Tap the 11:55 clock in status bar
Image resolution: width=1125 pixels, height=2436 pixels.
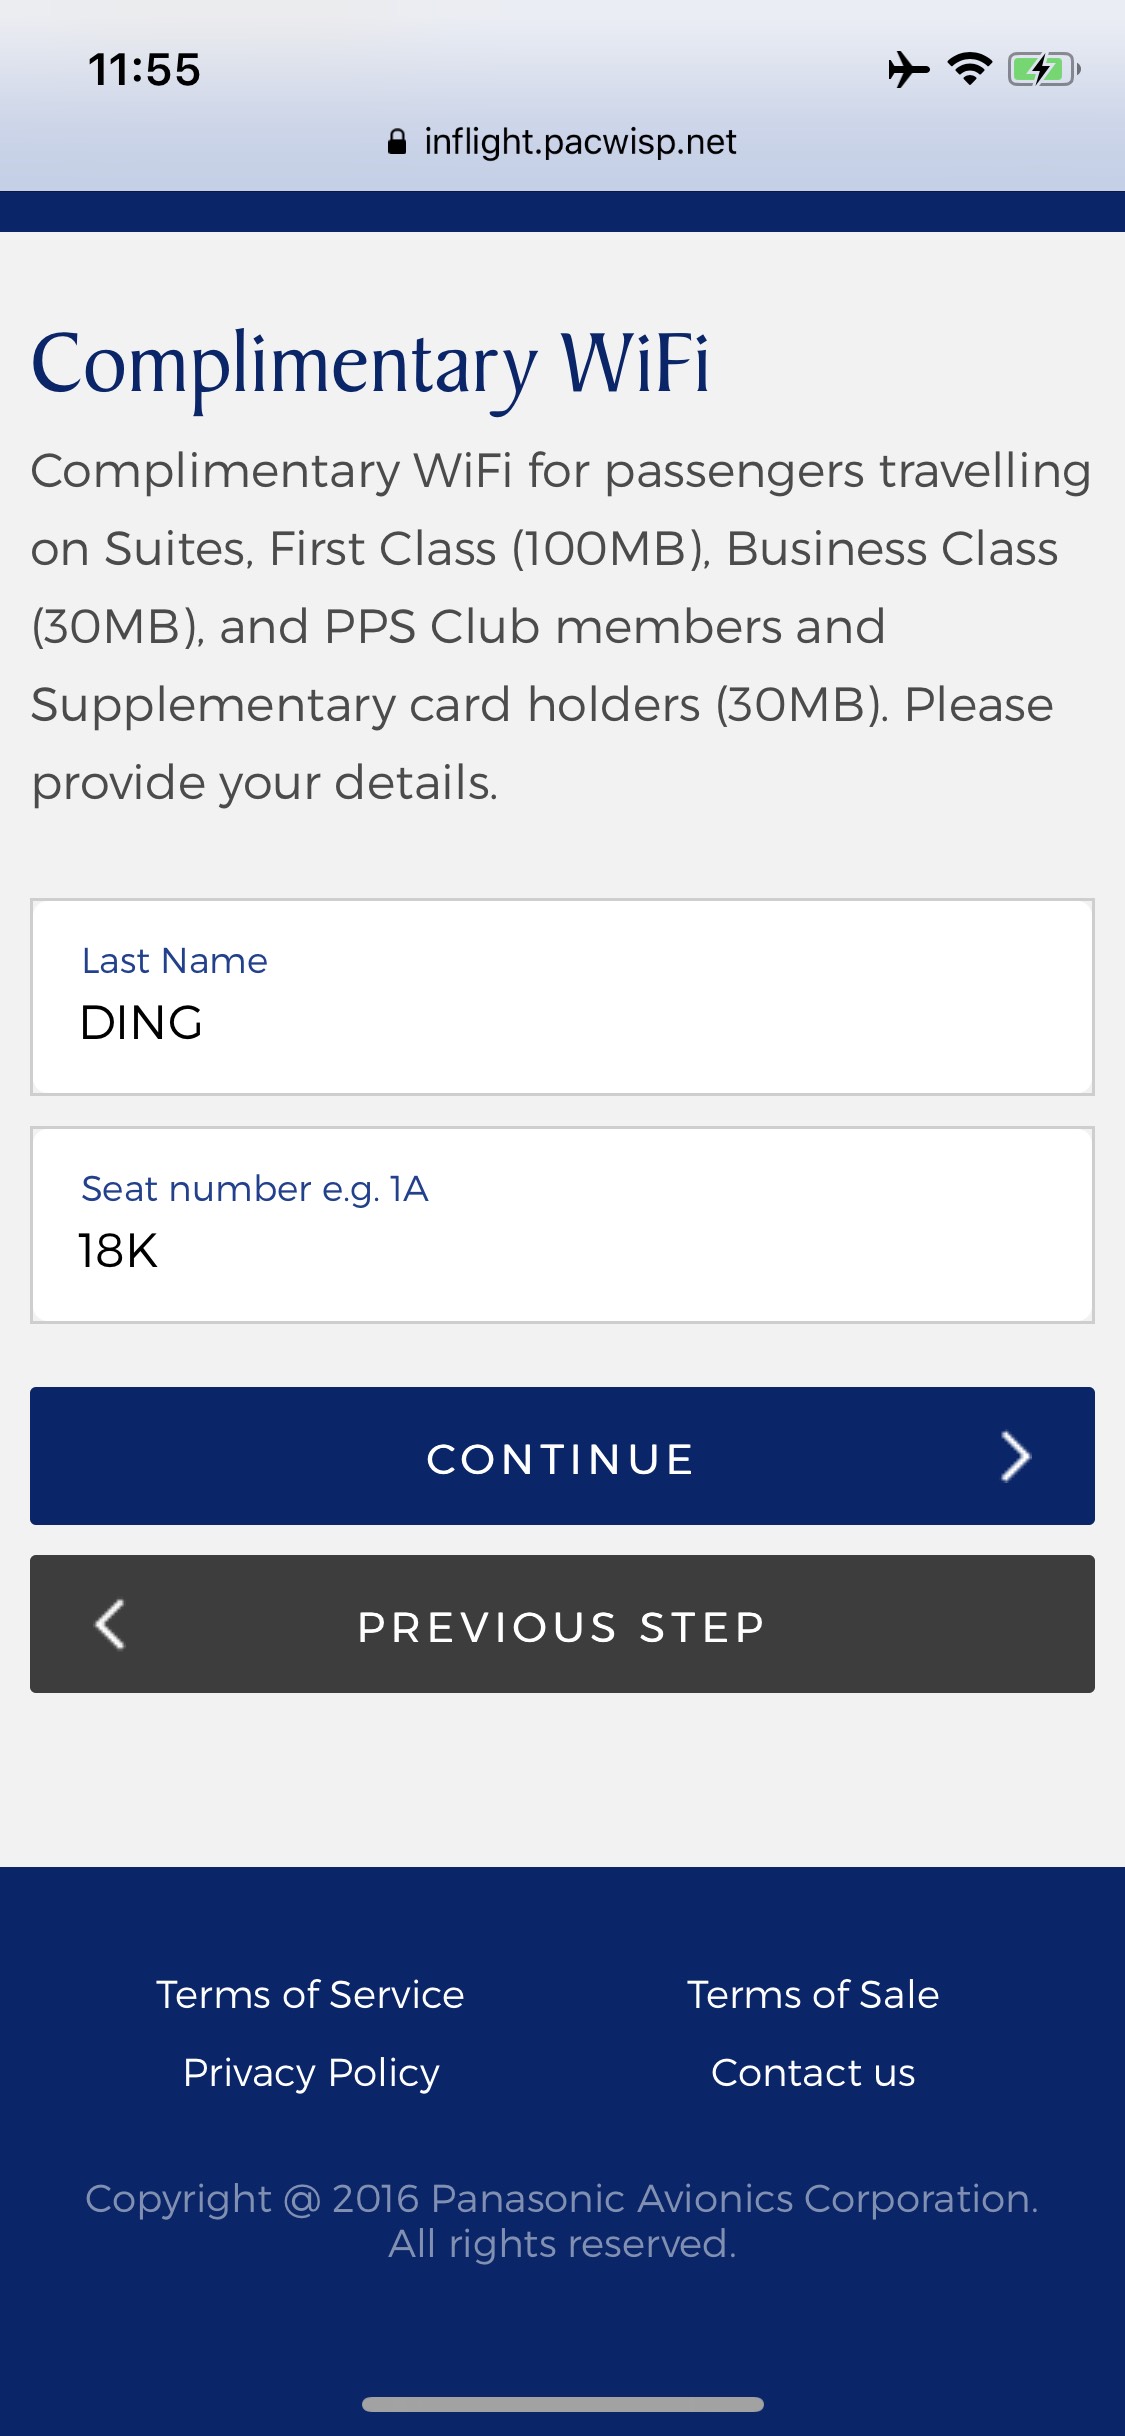point(144,70)
